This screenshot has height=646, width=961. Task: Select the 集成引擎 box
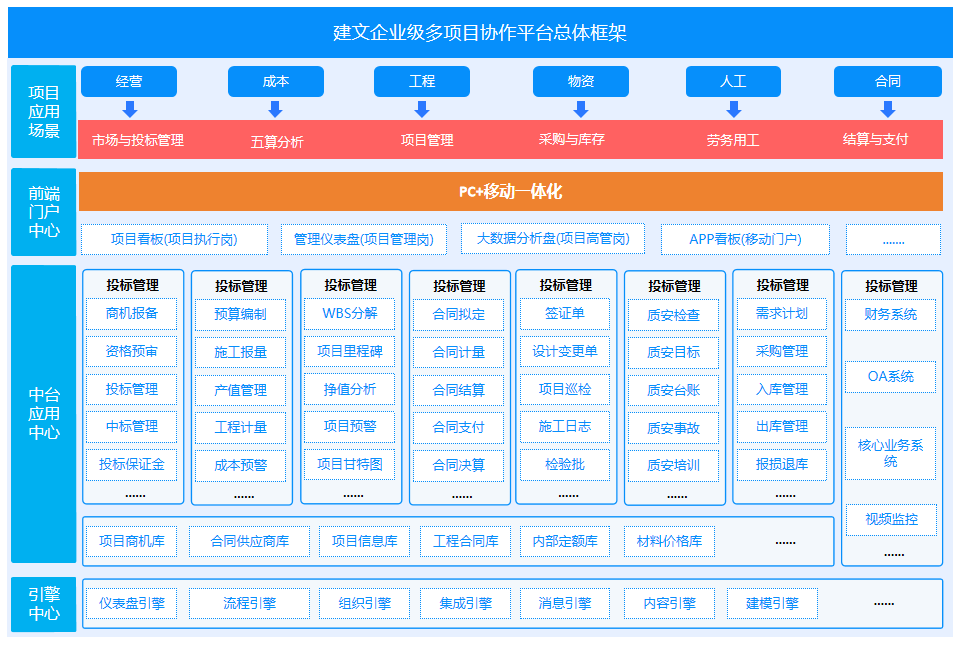click(465, 604)
